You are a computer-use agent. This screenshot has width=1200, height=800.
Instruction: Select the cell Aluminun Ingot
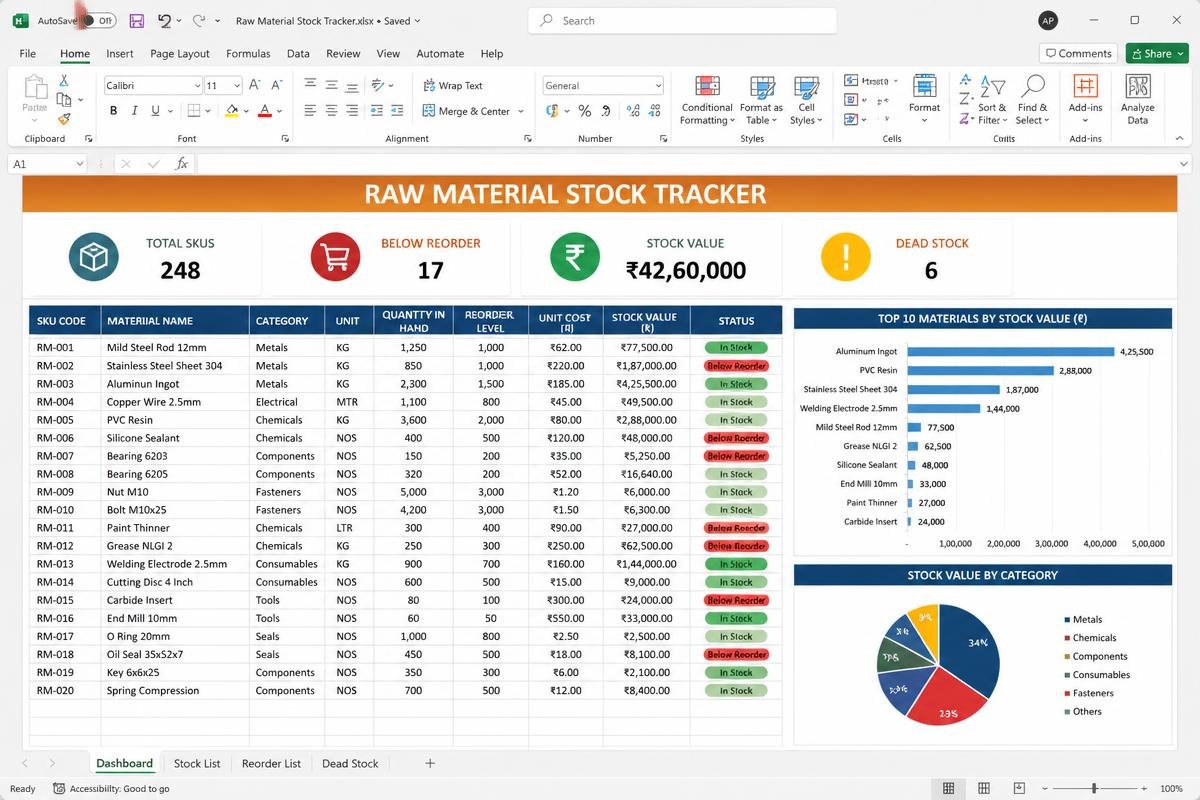click(176, 384)
